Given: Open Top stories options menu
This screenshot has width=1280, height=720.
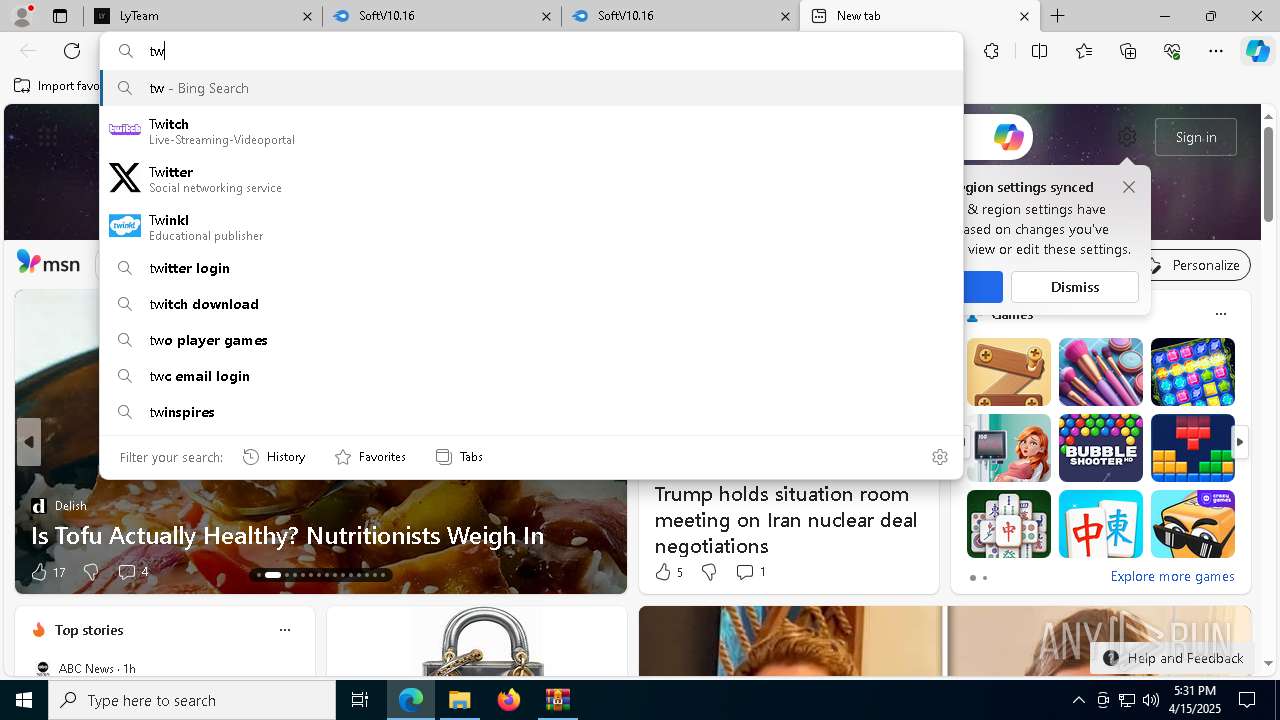Looking at the screenshot, I should (285, 630).
